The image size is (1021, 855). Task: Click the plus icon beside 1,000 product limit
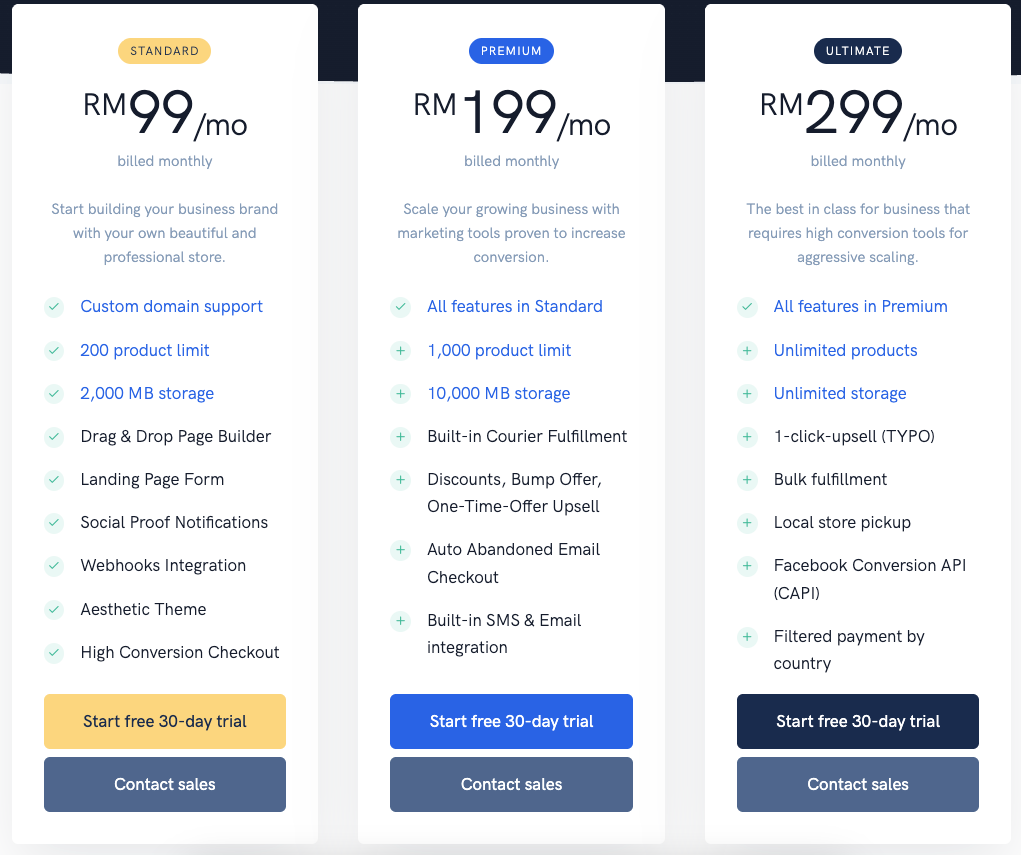click(x=401, y=351)
